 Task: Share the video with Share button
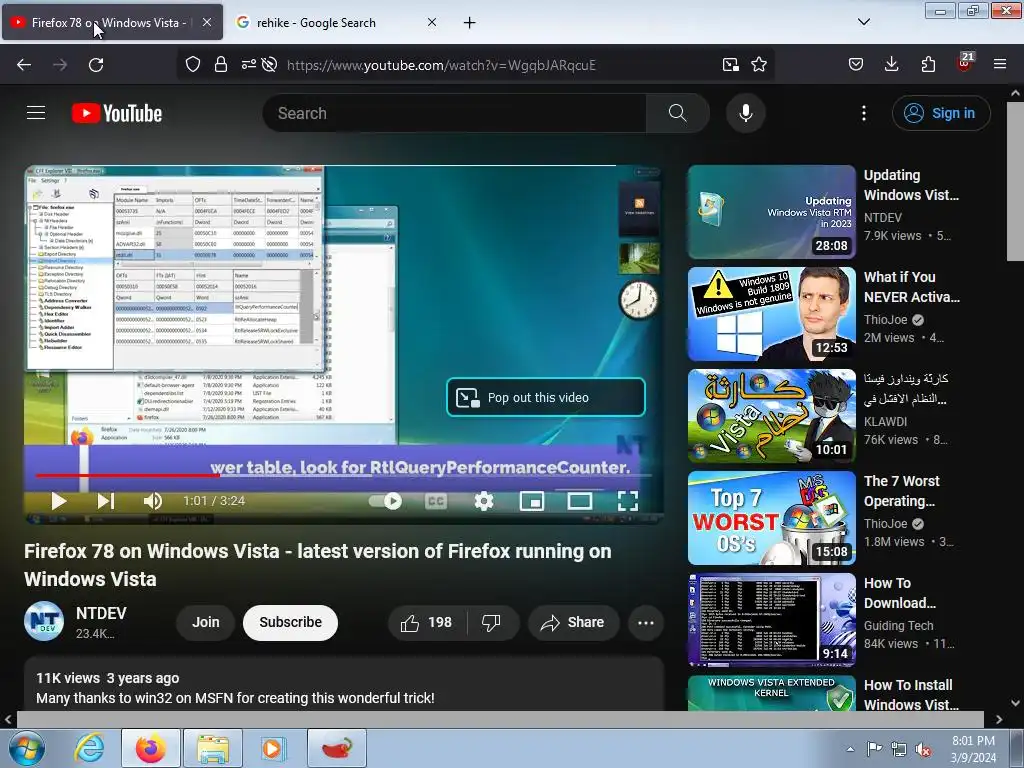coord(573,622)
